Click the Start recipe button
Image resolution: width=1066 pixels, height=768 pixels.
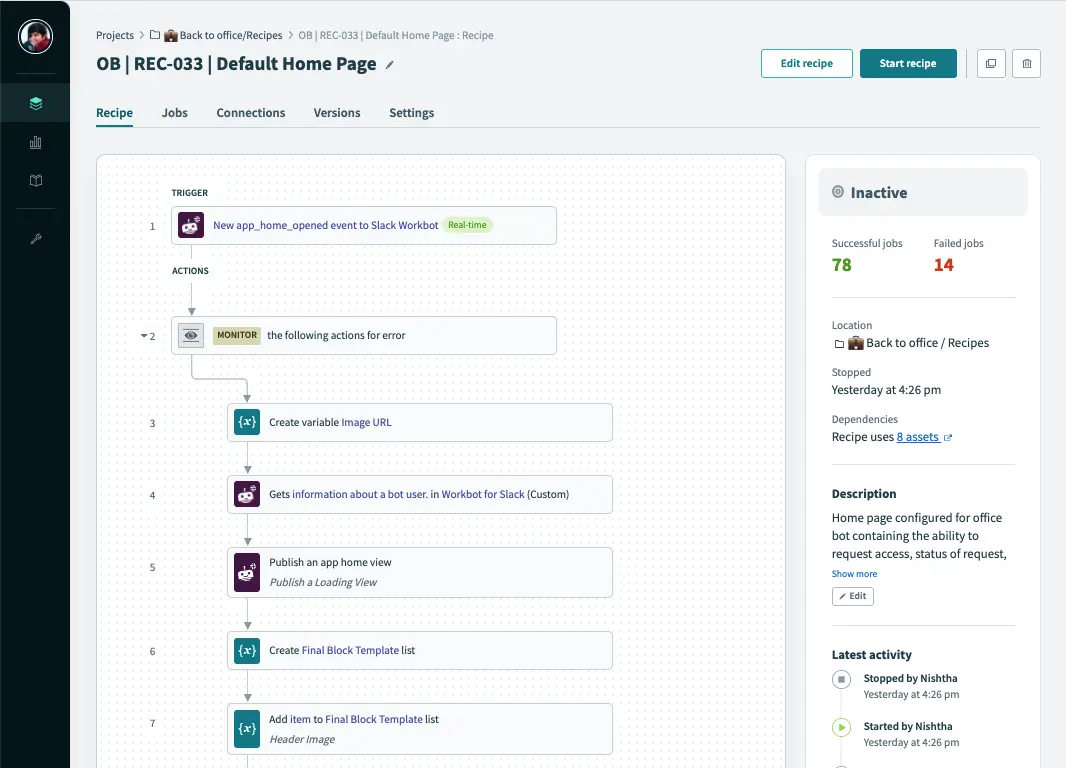908,63
